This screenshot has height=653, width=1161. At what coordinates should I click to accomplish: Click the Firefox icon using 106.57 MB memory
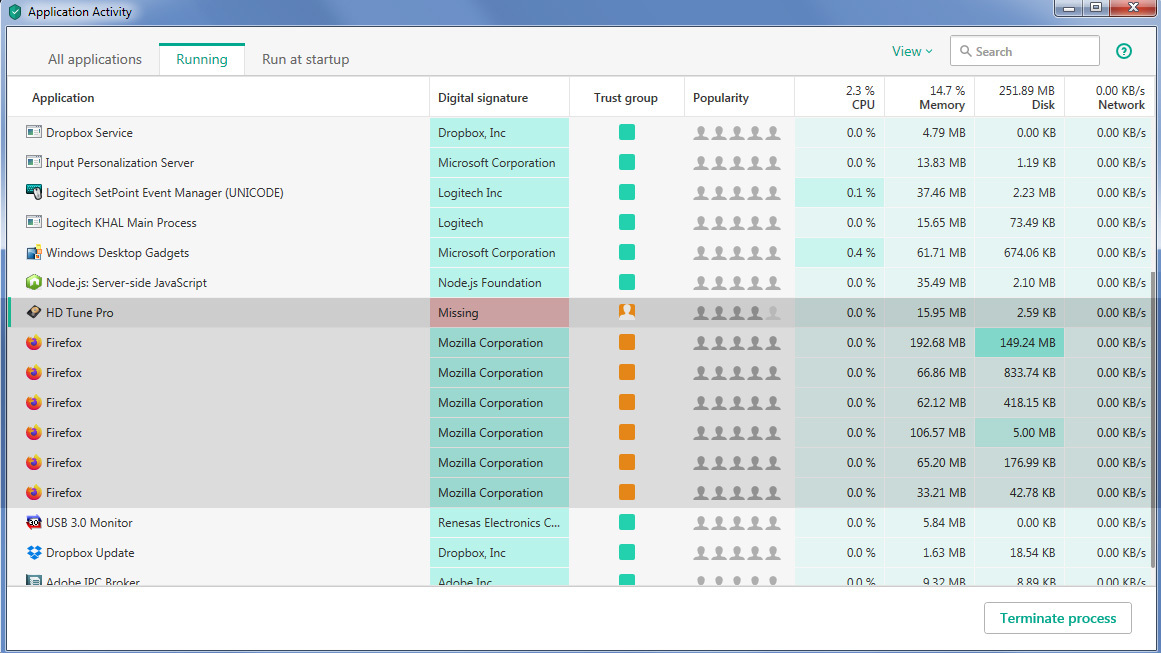pos(33,432)
